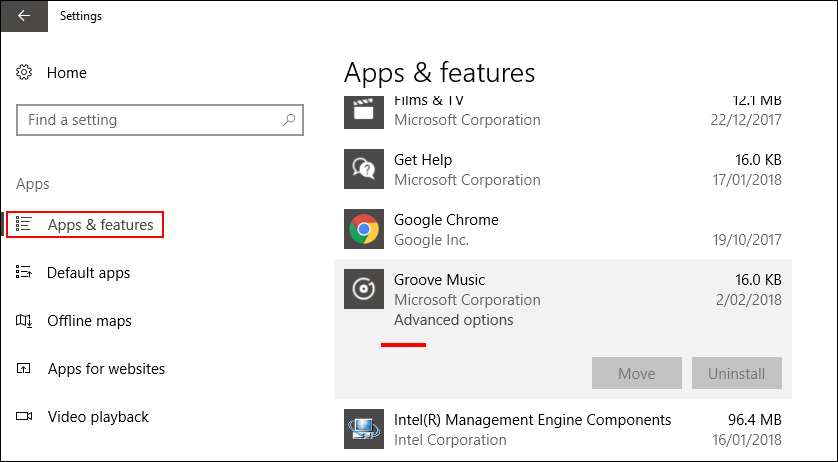Click the 96.4 MB size value

click(755, 419)
